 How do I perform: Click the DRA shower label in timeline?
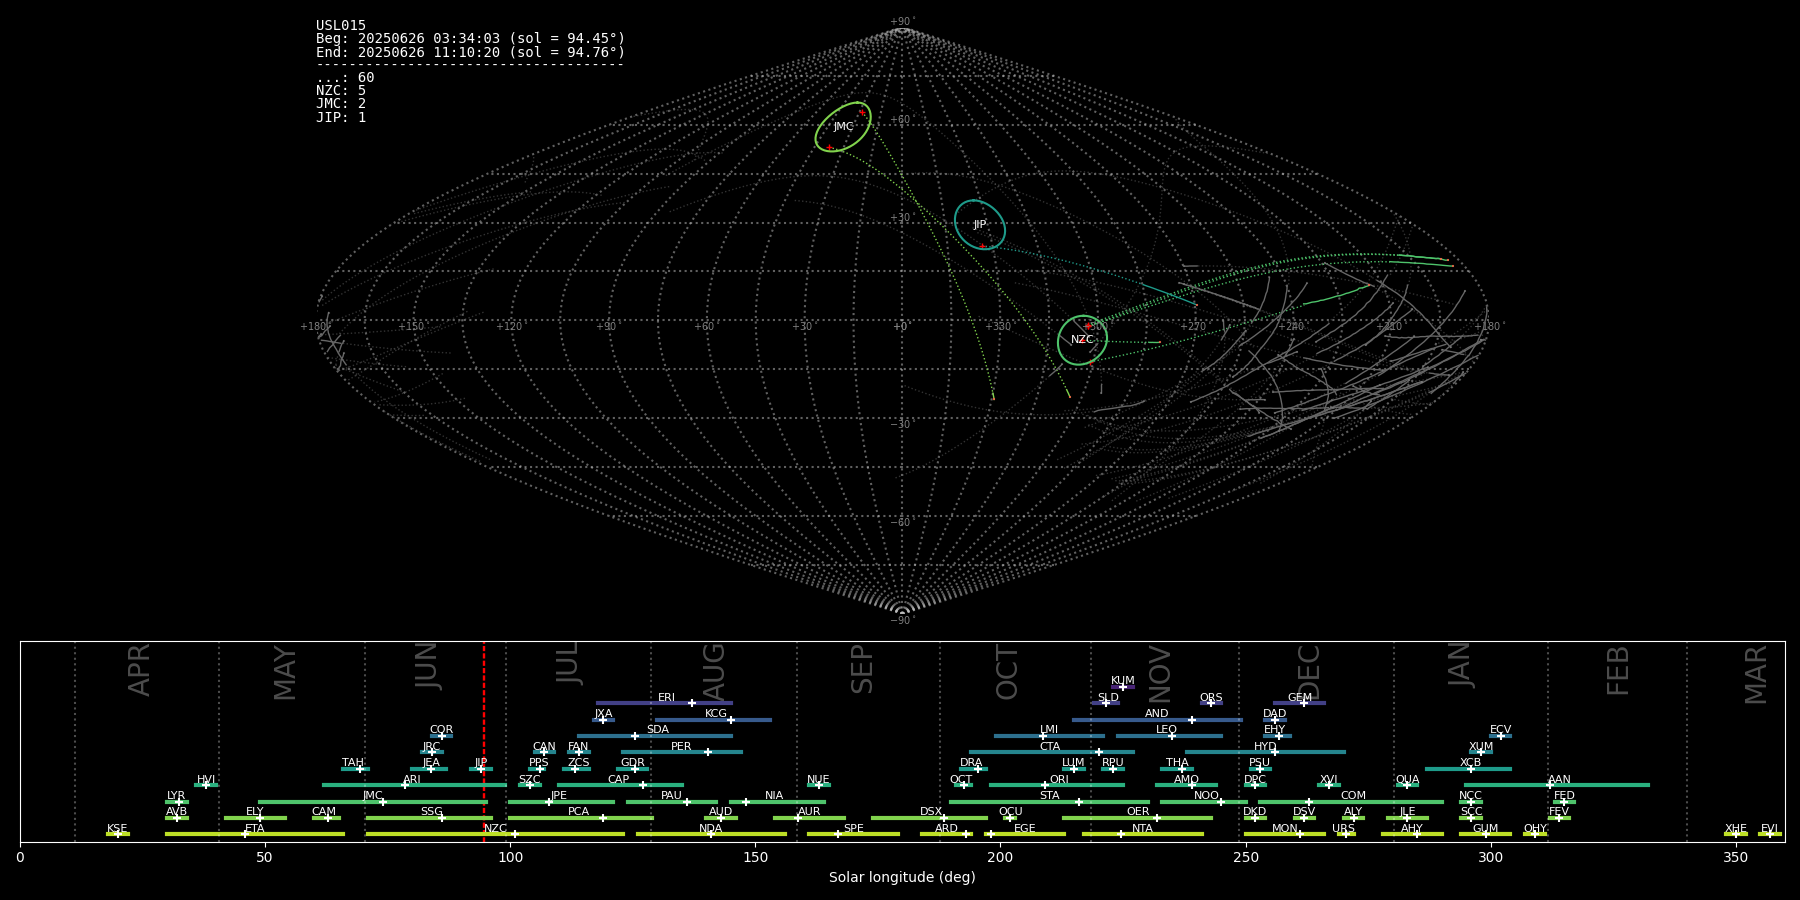[971, 762]
